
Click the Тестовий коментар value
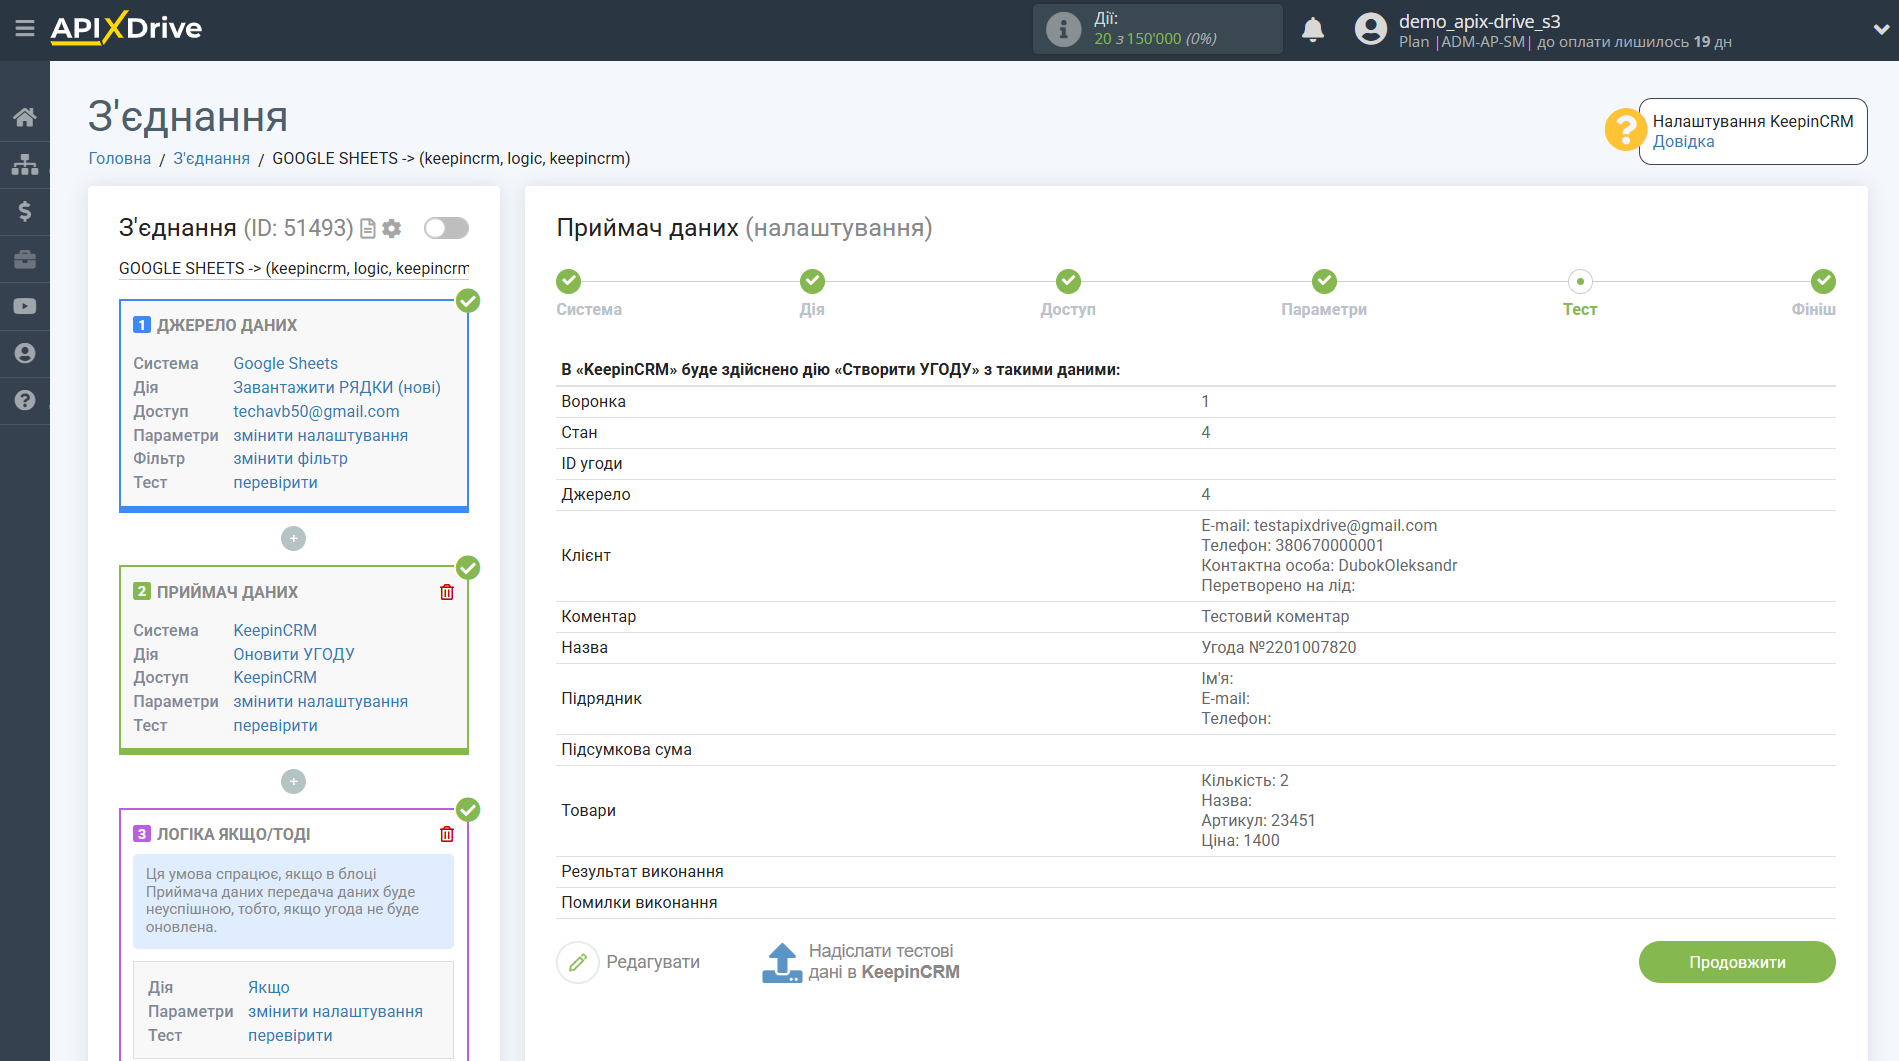(x=1275, y=616)
